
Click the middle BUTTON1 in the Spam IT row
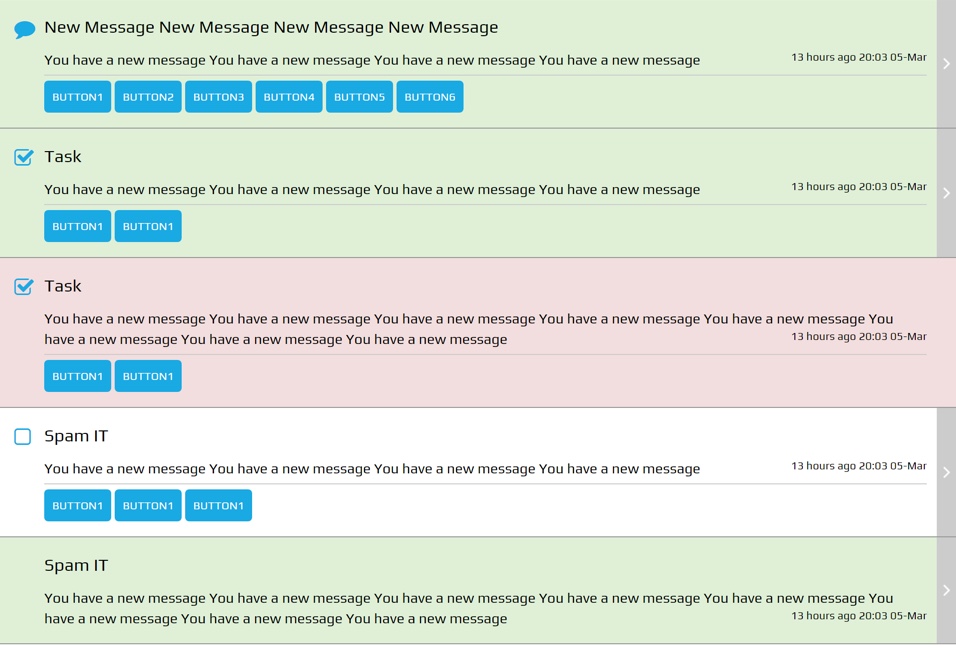[148, 506]
